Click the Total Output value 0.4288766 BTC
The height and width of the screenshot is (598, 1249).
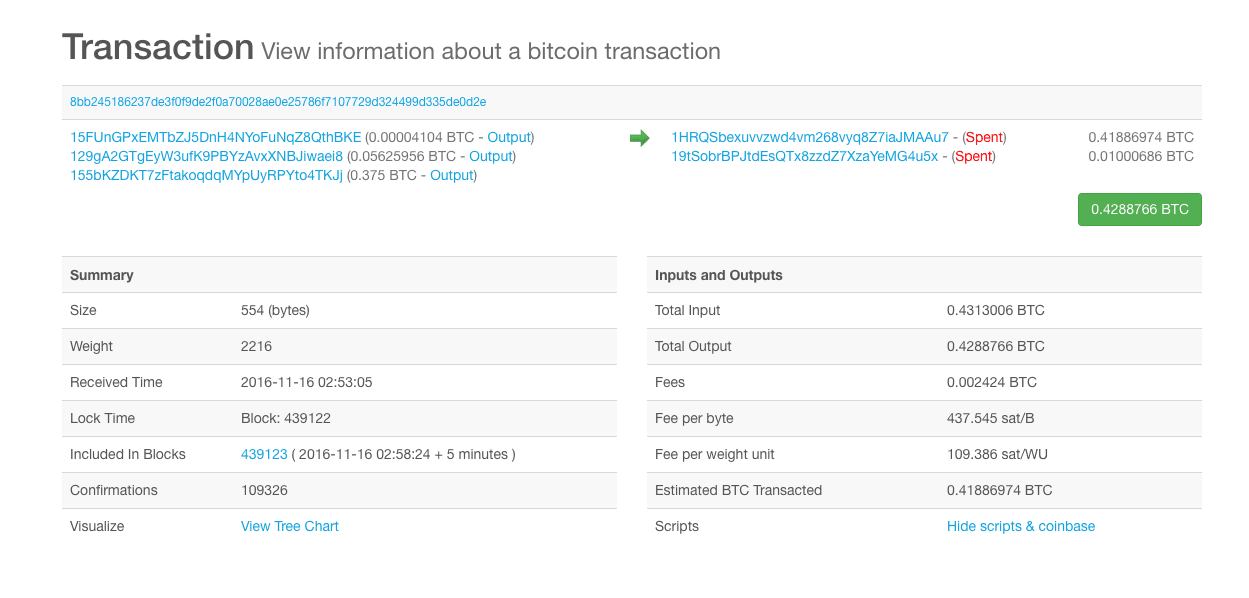click(996, 346)
